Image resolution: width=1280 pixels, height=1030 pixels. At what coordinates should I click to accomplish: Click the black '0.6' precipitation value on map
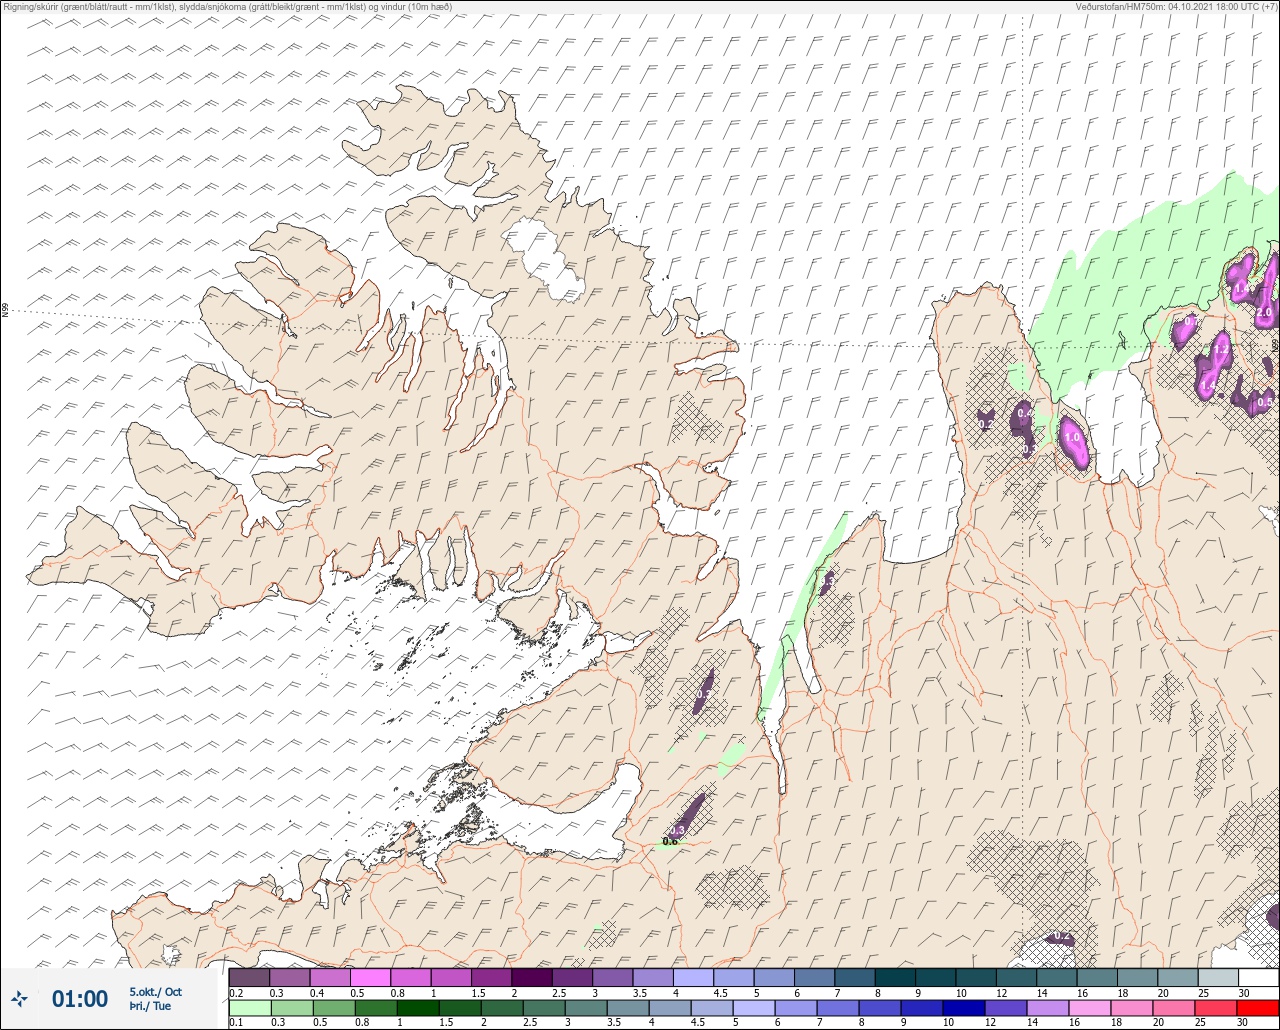pos(670,842)
